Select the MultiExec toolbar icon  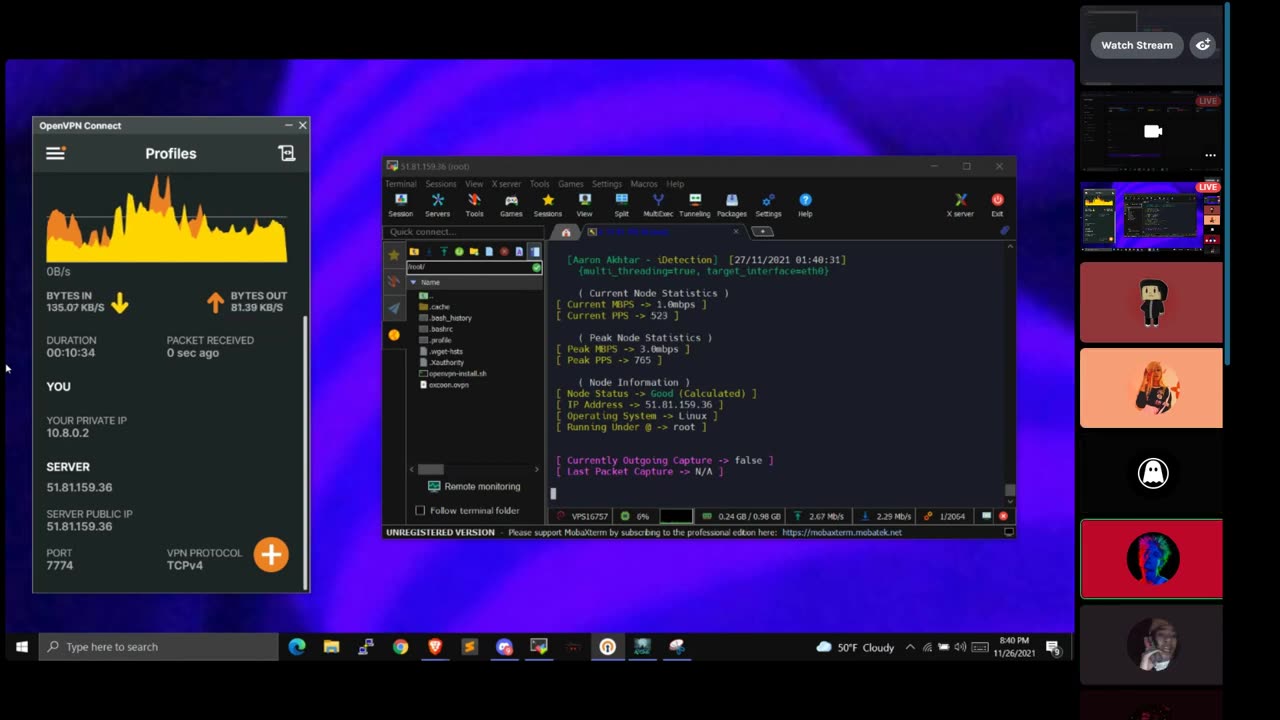pyautogui.click(x=658, y=205)
